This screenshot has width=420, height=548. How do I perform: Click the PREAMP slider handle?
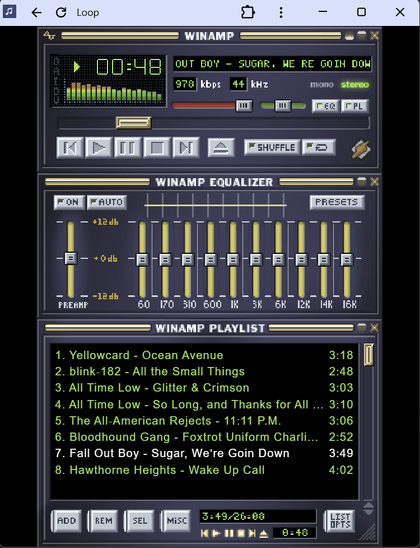tap(71, 259)
